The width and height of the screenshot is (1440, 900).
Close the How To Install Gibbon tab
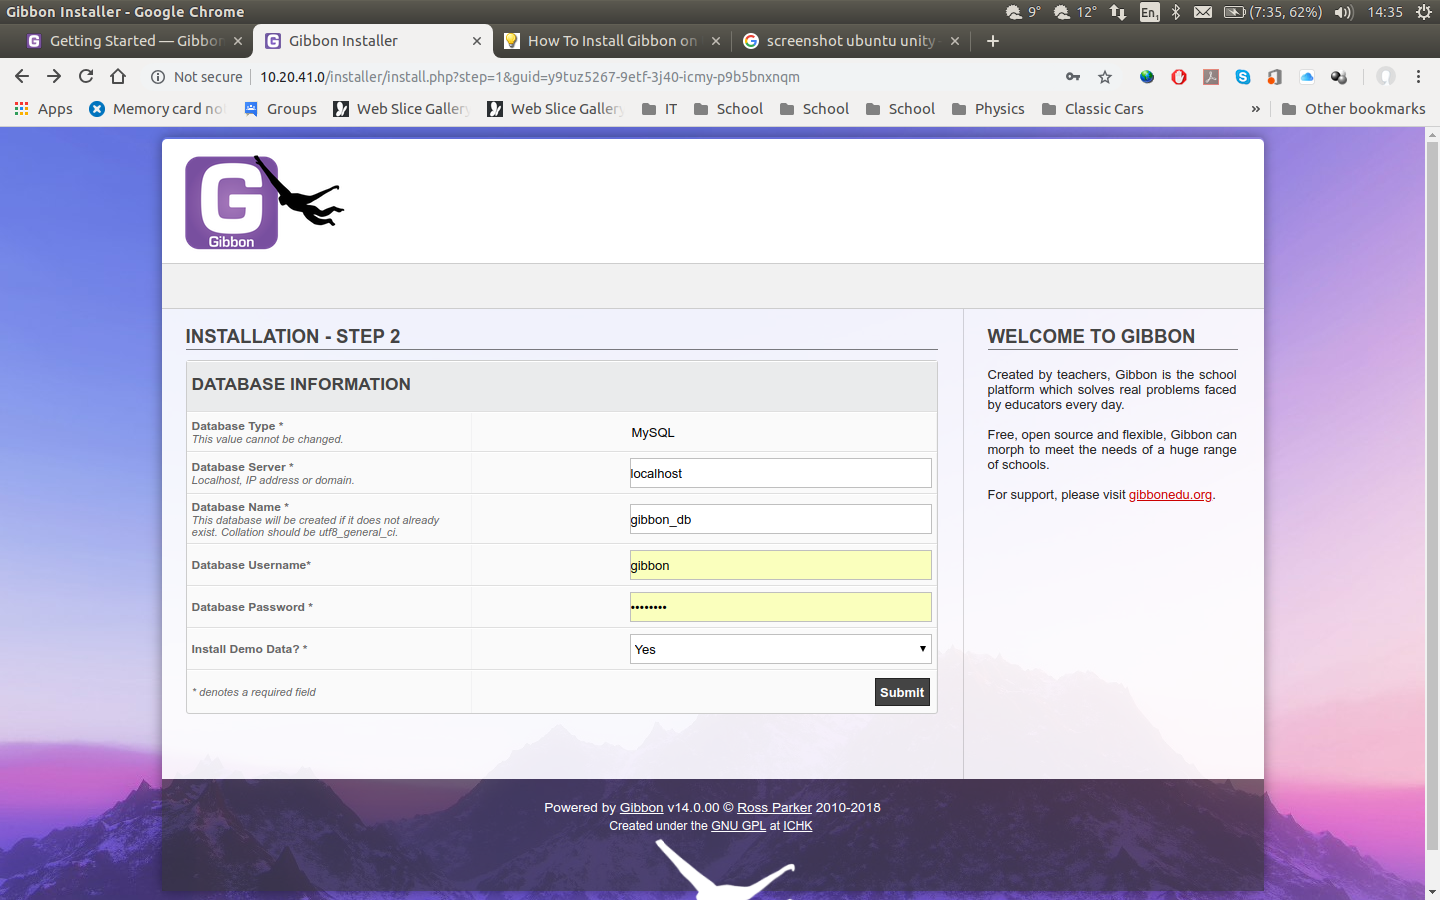(x=716, y=41)
